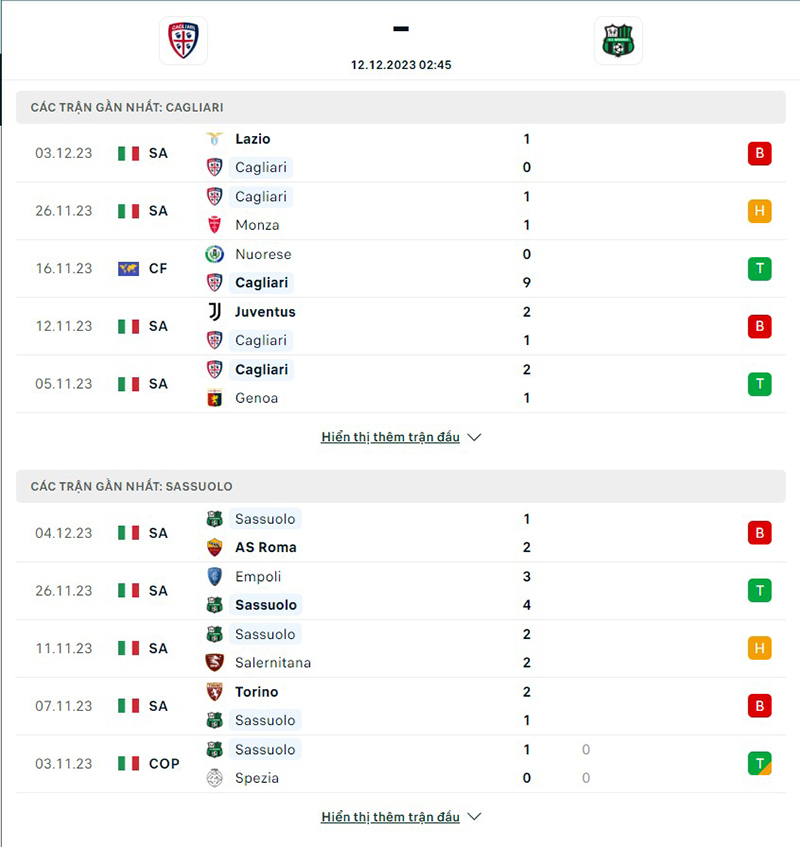Click the match date '12.12.2023 02:45'
Image resolution: width=800 pixels, height=847 pixels.
coord(400,65)
